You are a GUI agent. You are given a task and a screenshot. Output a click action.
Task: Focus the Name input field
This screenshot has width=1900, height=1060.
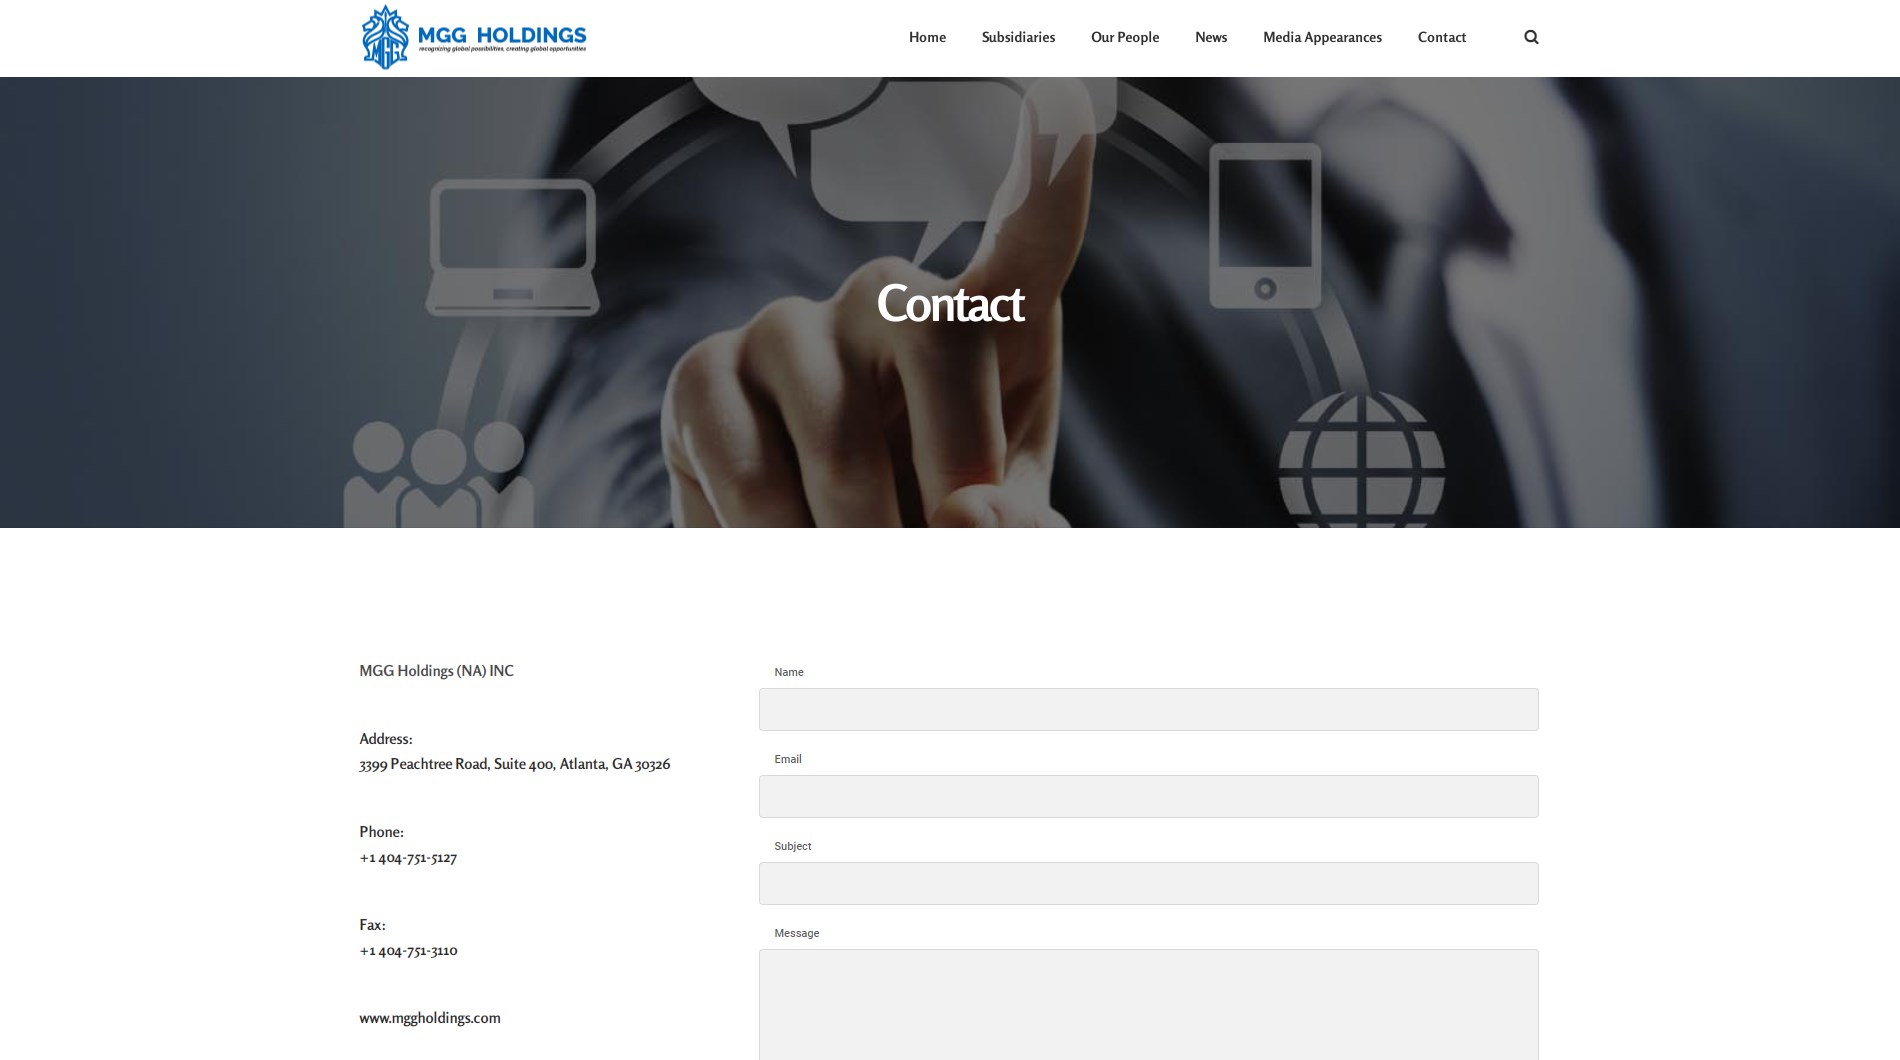point(1148,709)
